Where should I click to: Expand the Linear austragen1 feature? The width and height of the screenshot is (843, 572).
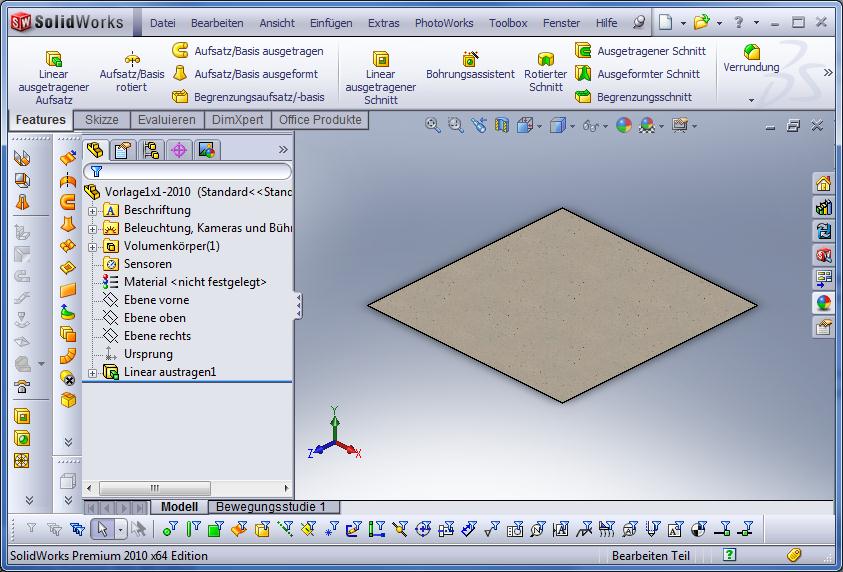tap(93, 373)
